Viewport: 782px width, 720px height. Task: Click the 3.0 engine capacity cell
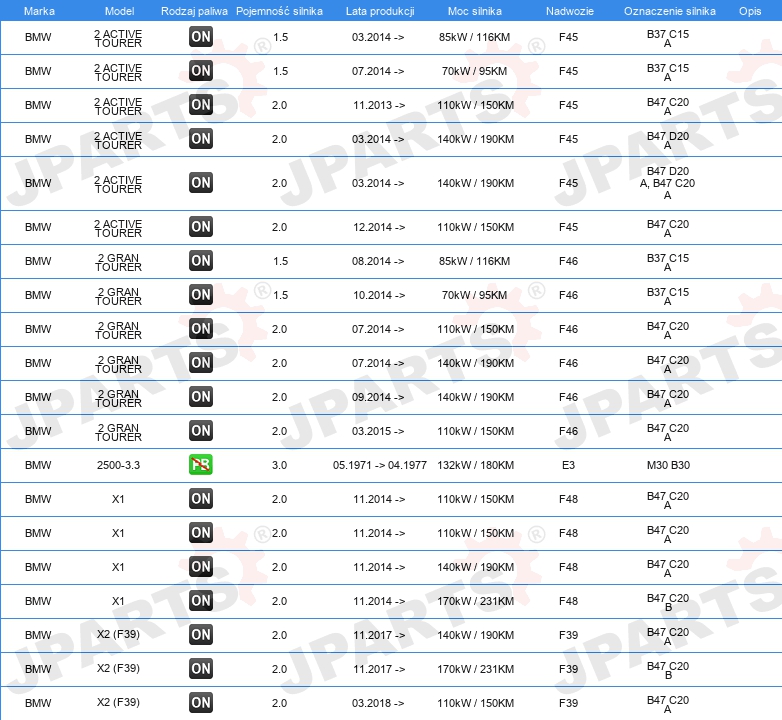[x=279, y=465]
